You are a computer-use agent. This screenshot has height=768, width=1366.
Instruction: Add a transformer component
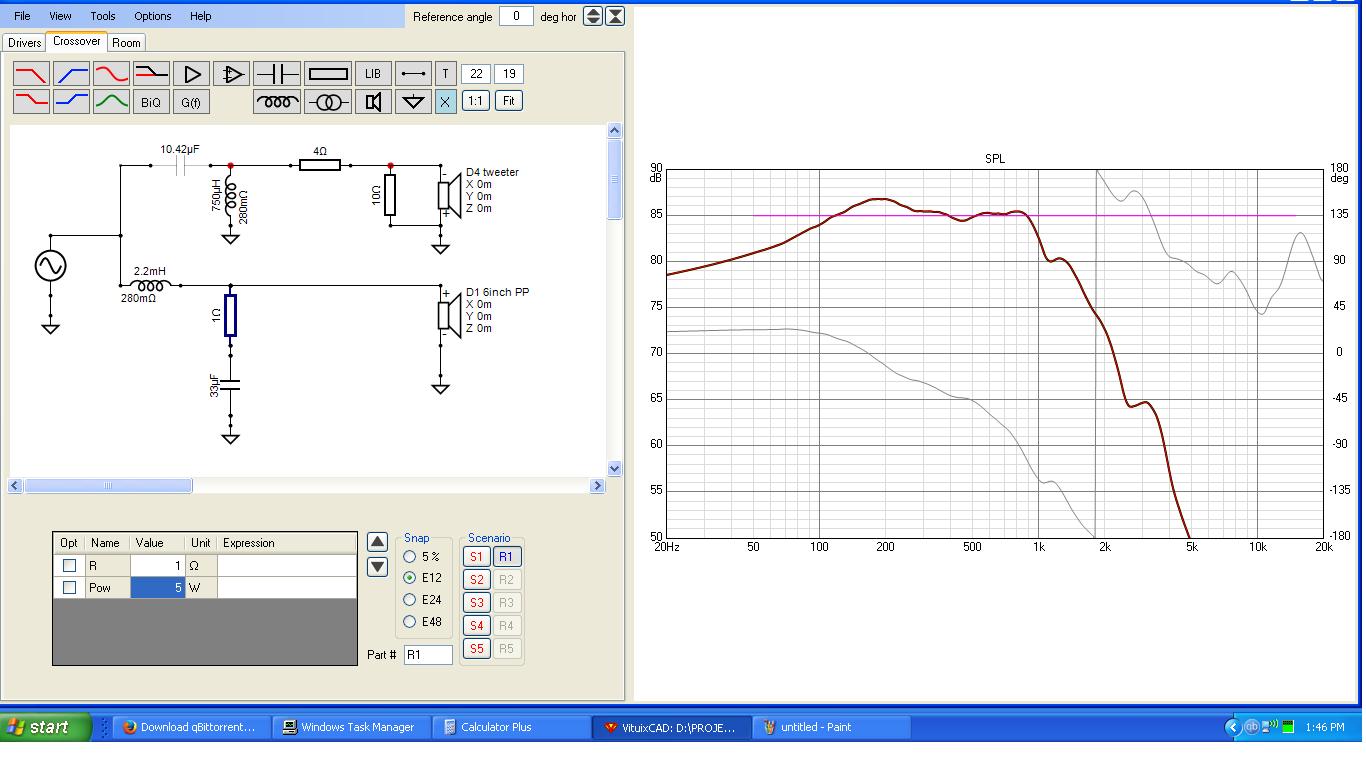[328, 101]
